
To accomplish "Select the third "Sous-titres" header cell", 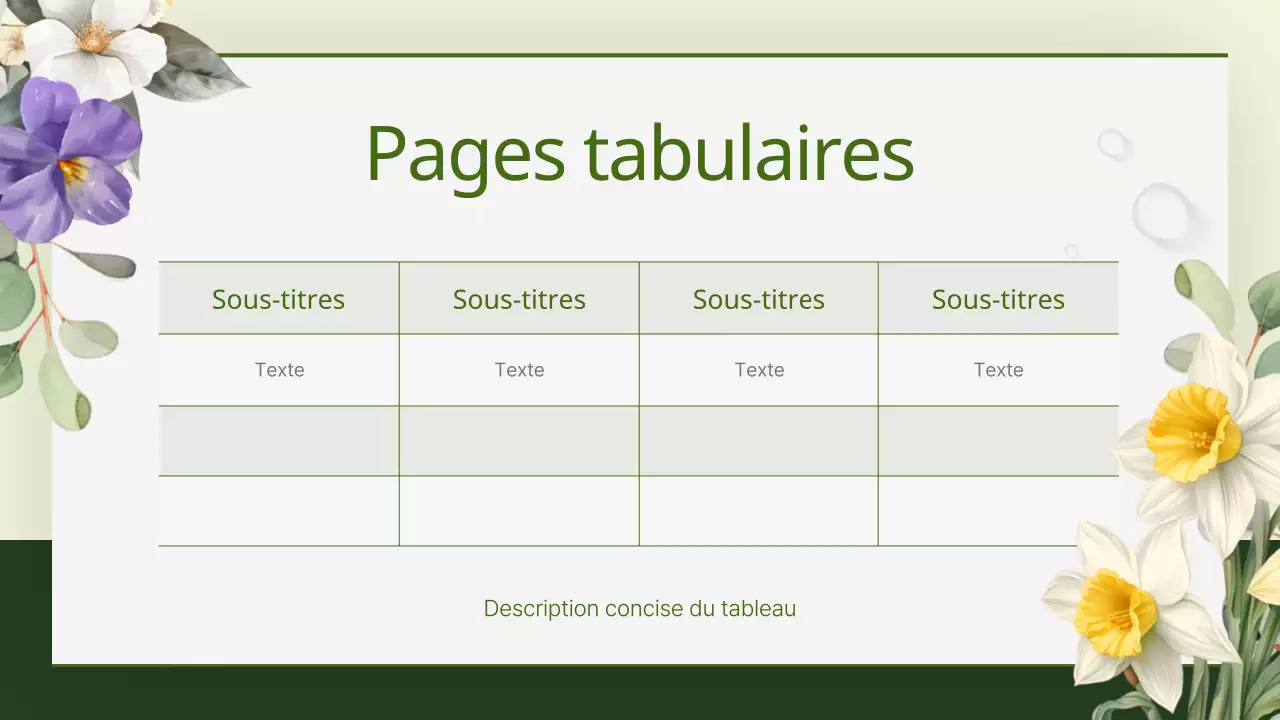I will click(x=759, y=298).
